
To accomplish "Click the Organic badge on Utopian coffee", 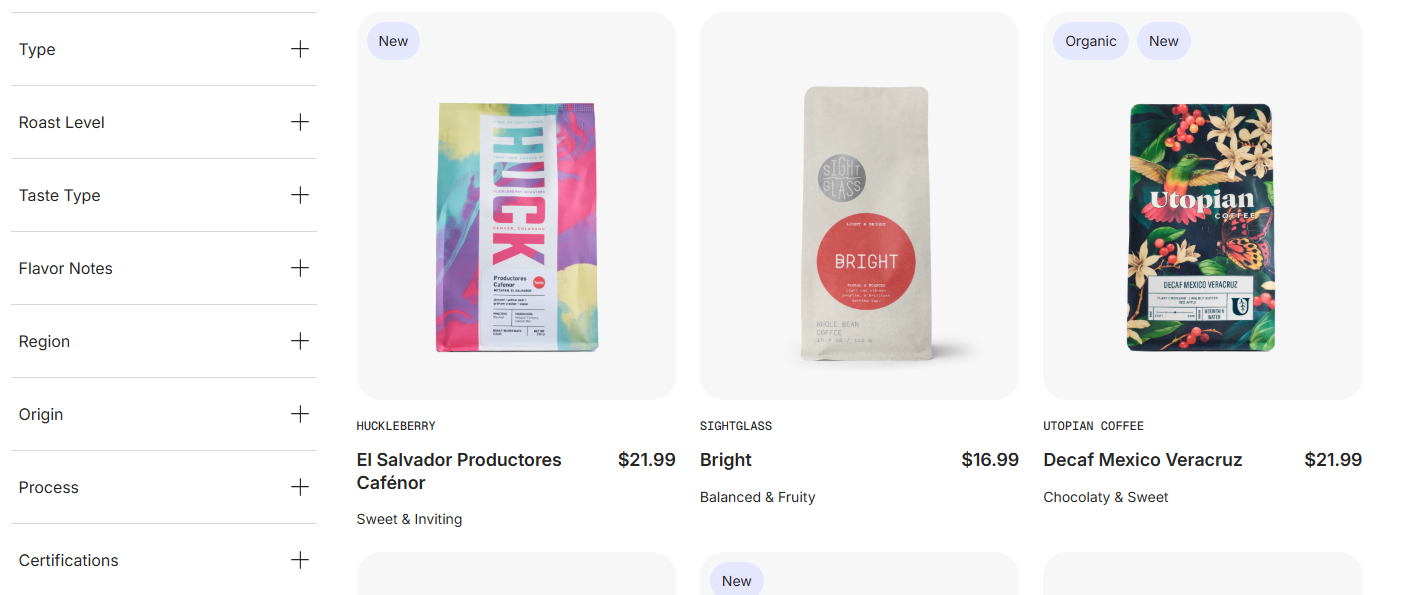I will pyautogui.click(x=1090, y=41).
